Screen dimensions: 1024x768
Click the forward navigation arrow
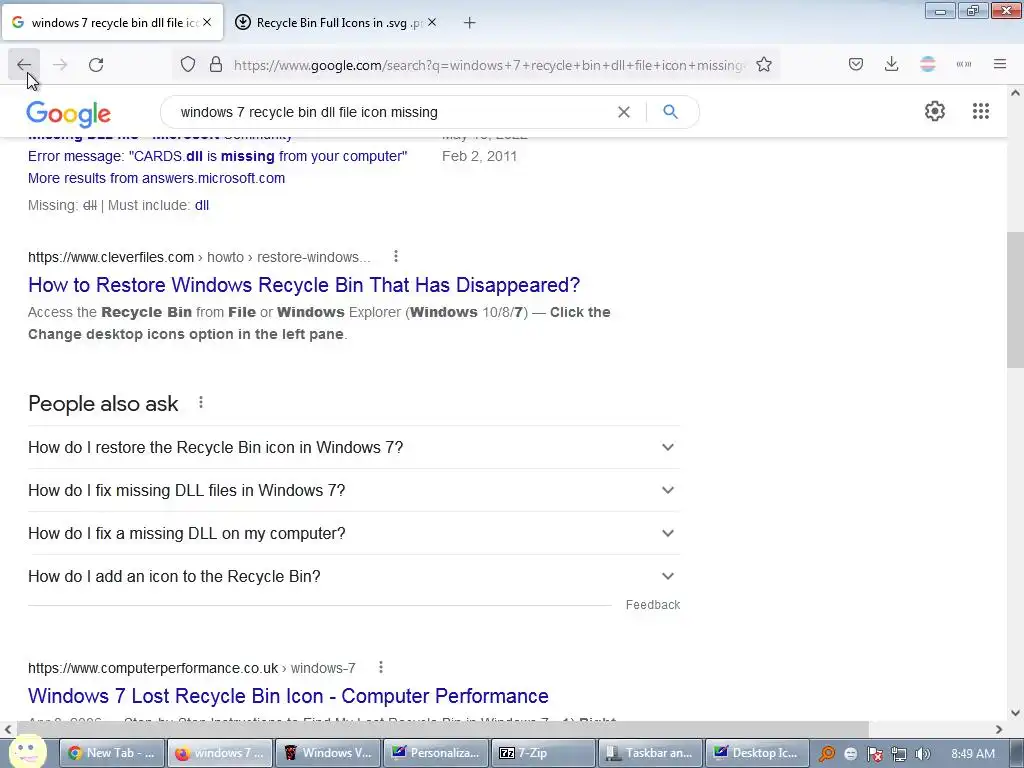click(x=60, y=65)
